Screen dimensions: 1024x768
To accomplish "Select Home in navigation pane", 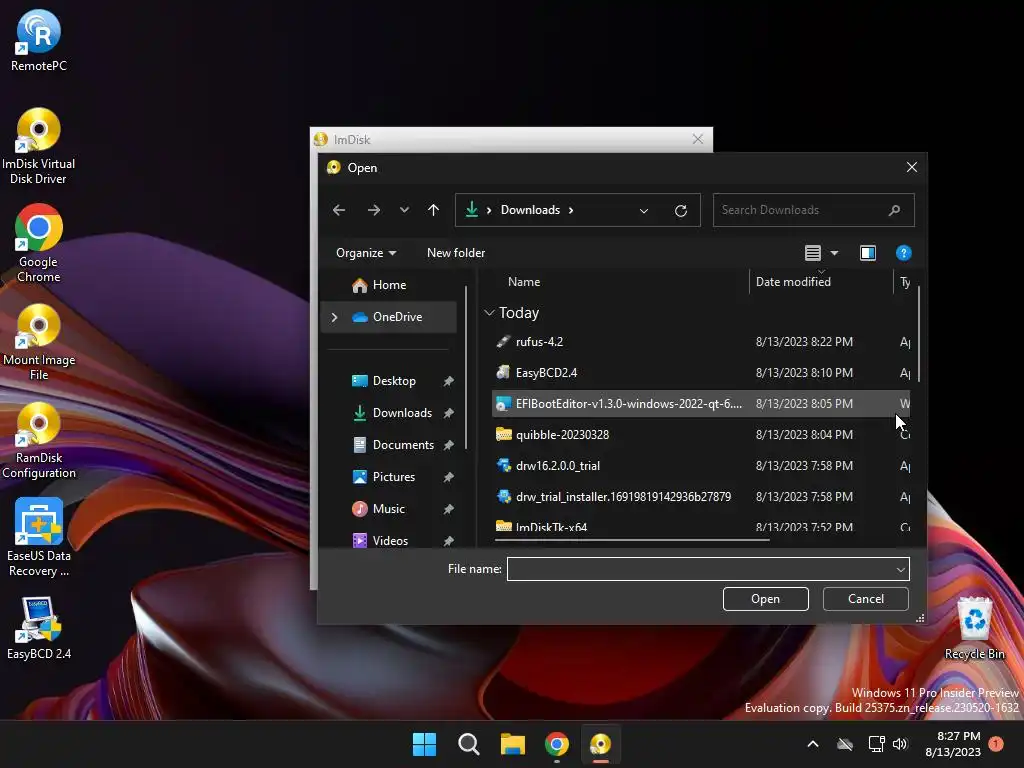I will click(x=390, y=285).
